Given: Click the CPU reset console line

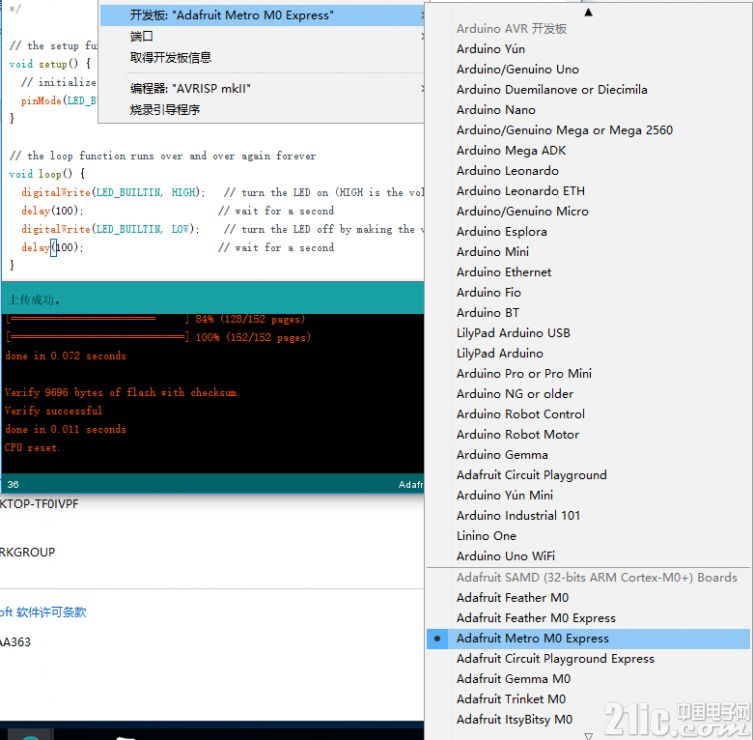Looking at the screenshot, I should (32, 448).
